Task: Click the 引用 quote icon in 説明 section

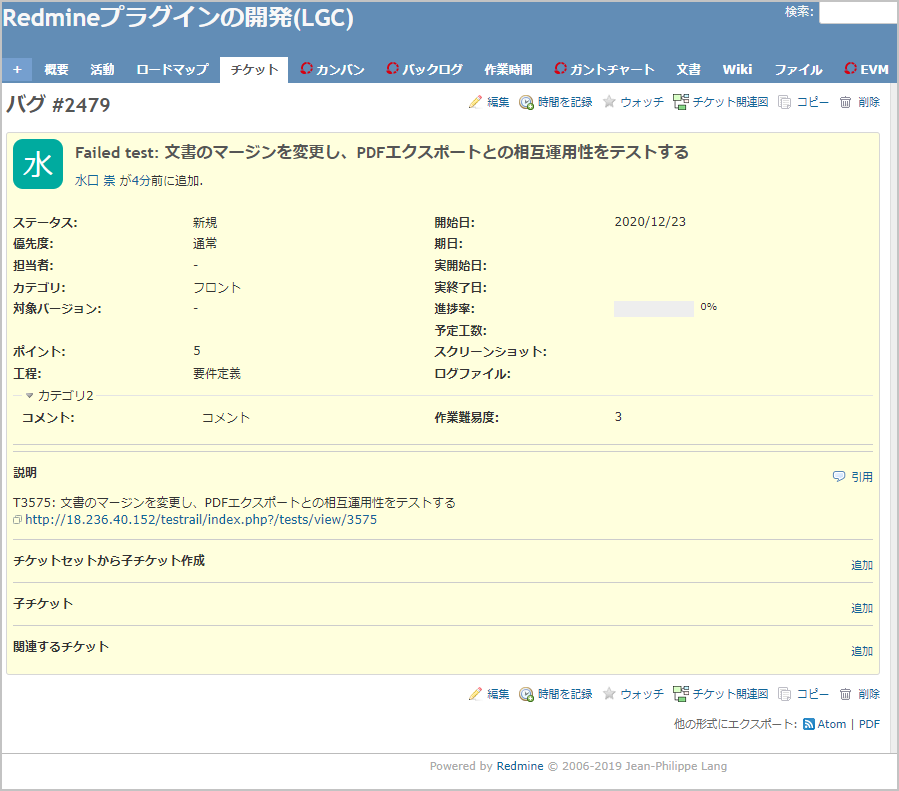Action: pyautogui.click(x=839, y=477)
